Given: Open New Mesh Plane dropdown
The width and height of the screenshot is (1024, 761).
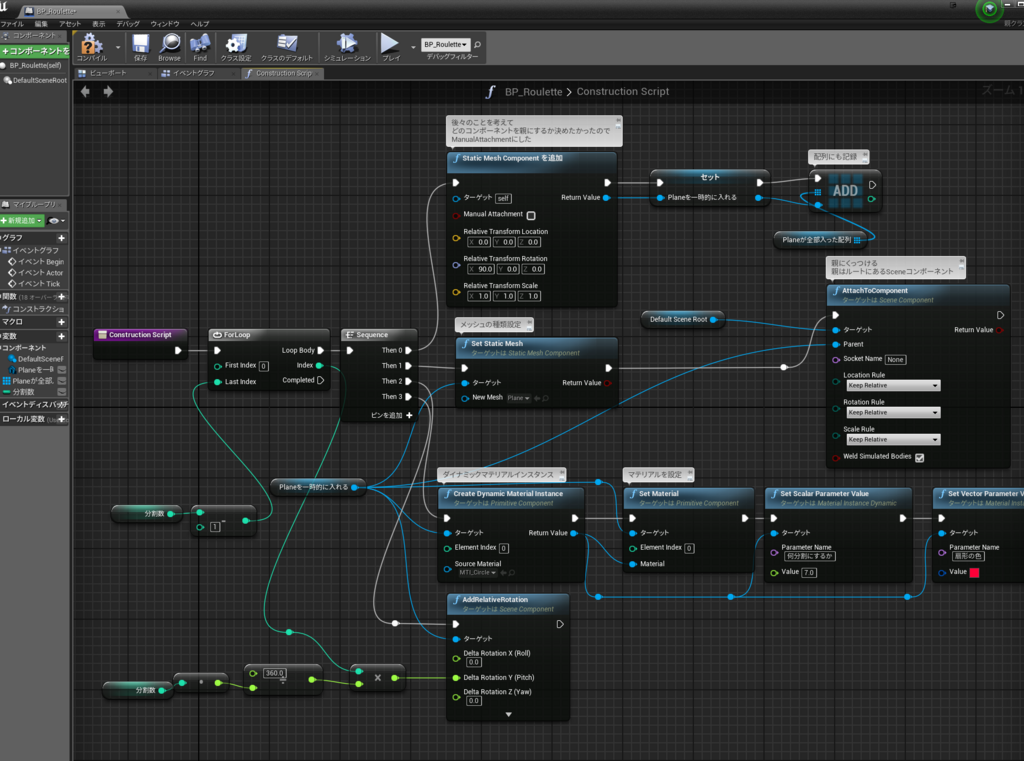Looking at the screenshot, I should (x=519, y=398).
